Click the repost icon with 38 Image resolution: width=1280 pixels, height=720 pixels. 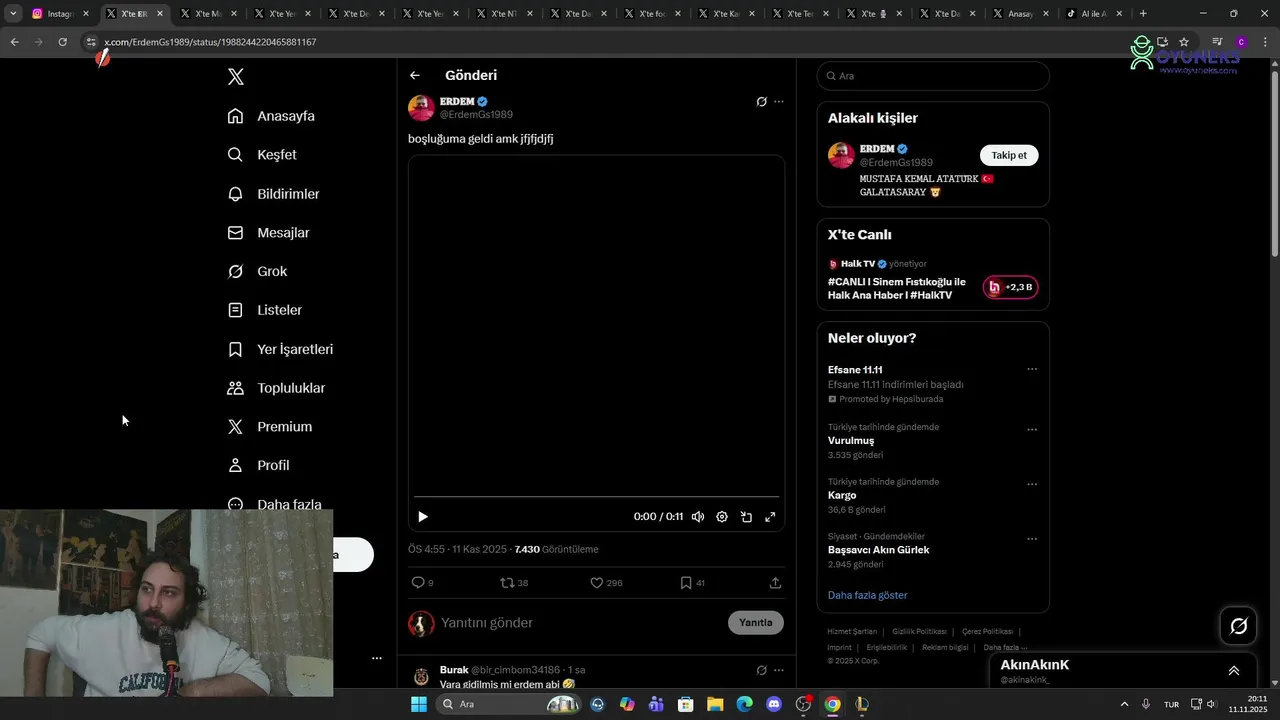click(x=514, y=583)
